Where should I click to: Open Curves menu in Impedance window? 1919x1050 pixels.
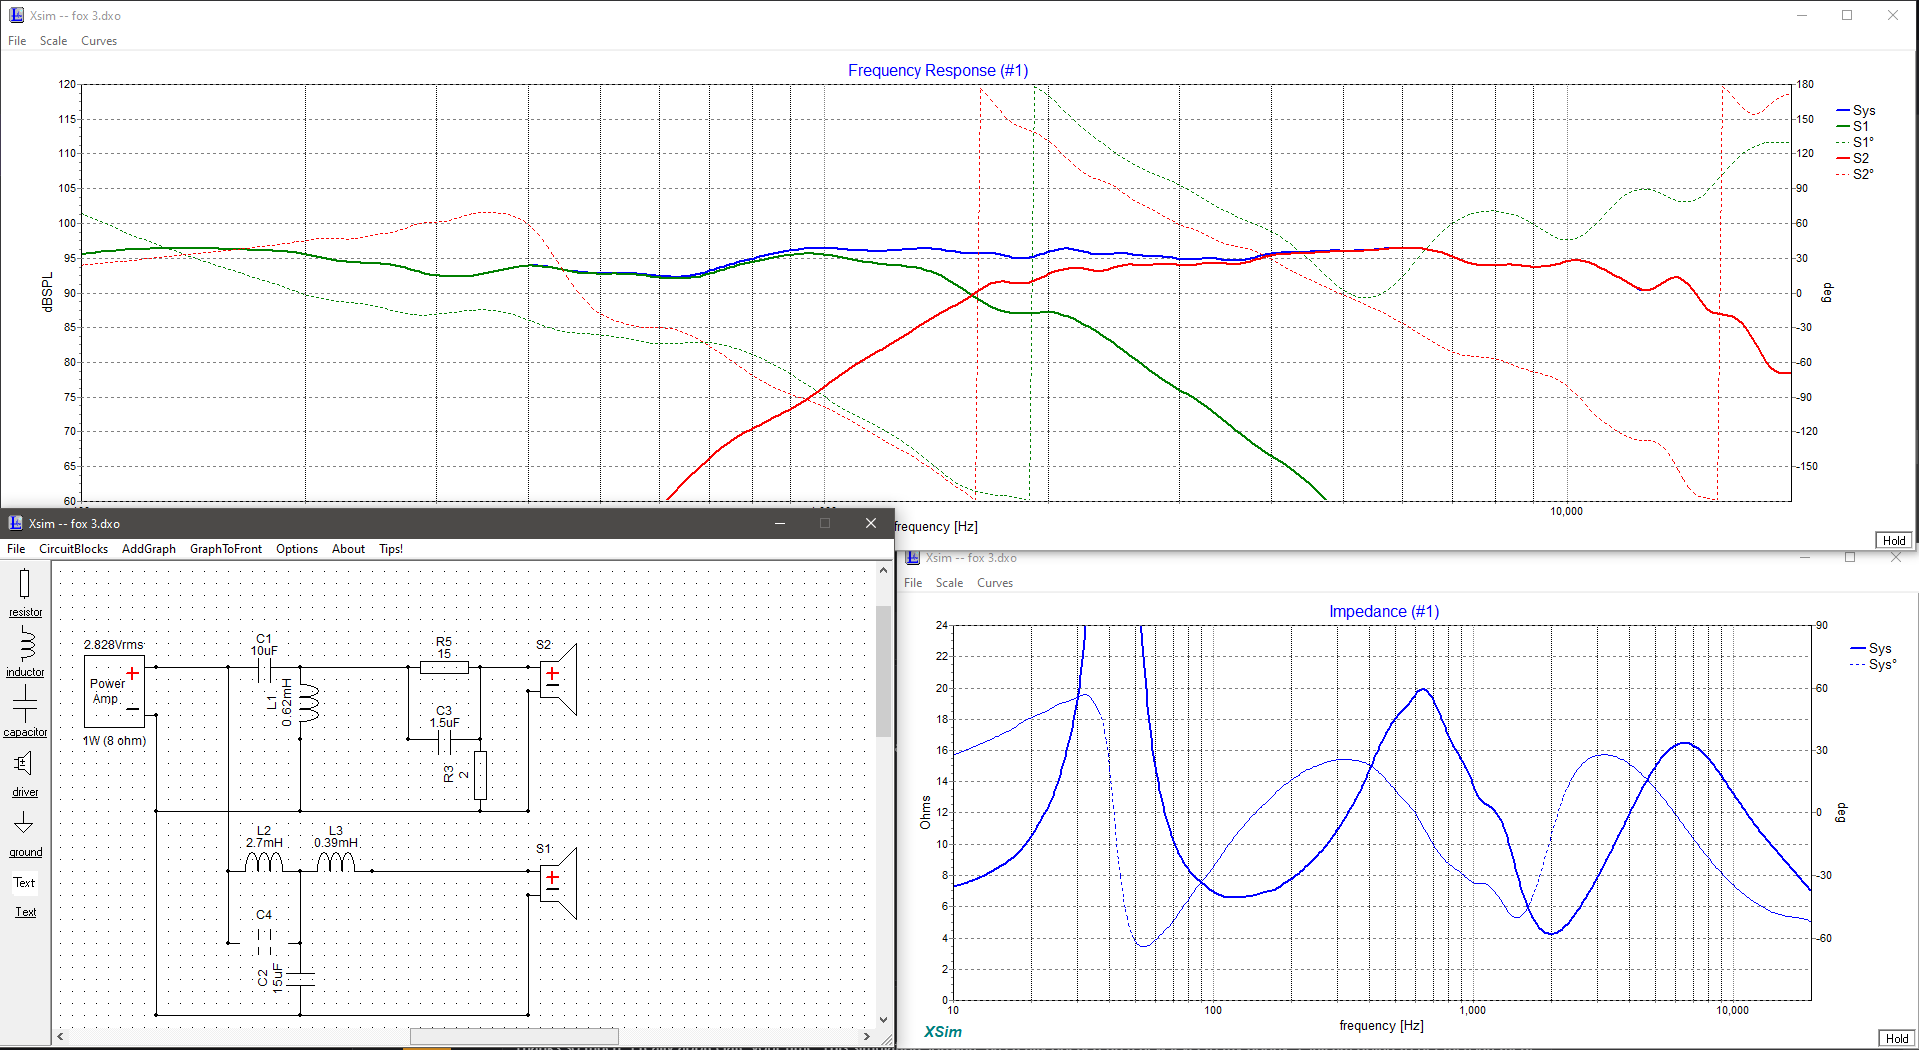click(x=995, y=583)
